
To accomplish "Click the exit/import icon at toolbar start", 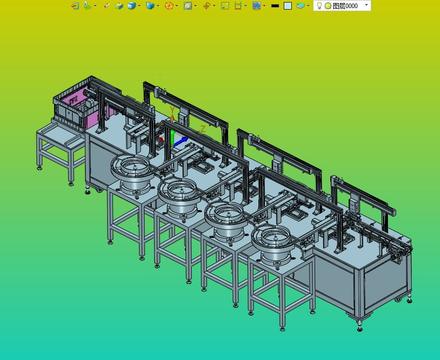I will point(75,6).
